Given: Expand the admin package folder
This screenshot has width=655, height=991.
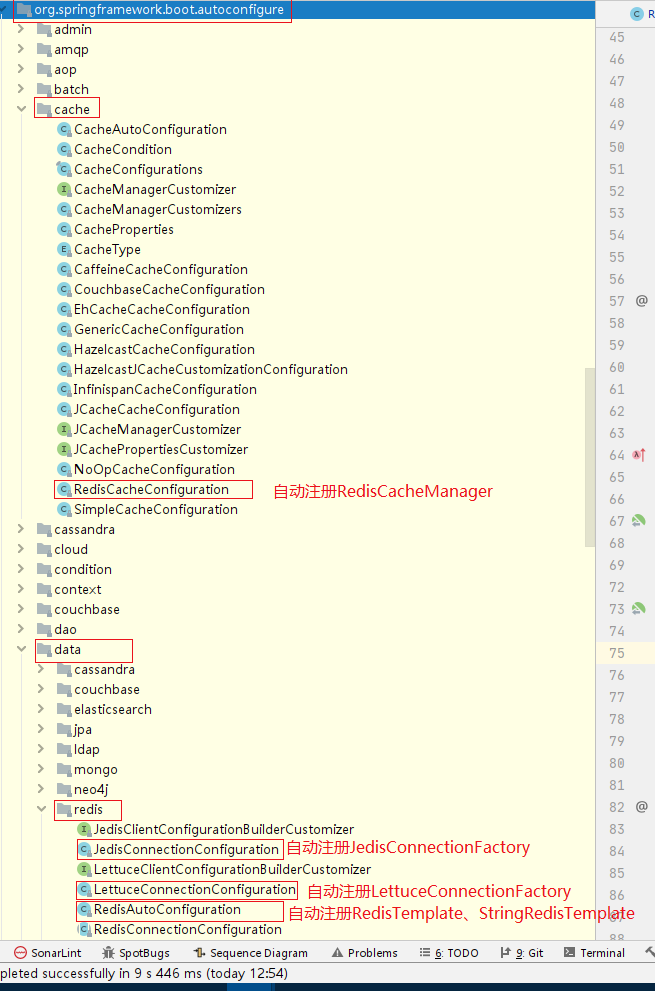Looking at the screenshot, I should [20, 29].
